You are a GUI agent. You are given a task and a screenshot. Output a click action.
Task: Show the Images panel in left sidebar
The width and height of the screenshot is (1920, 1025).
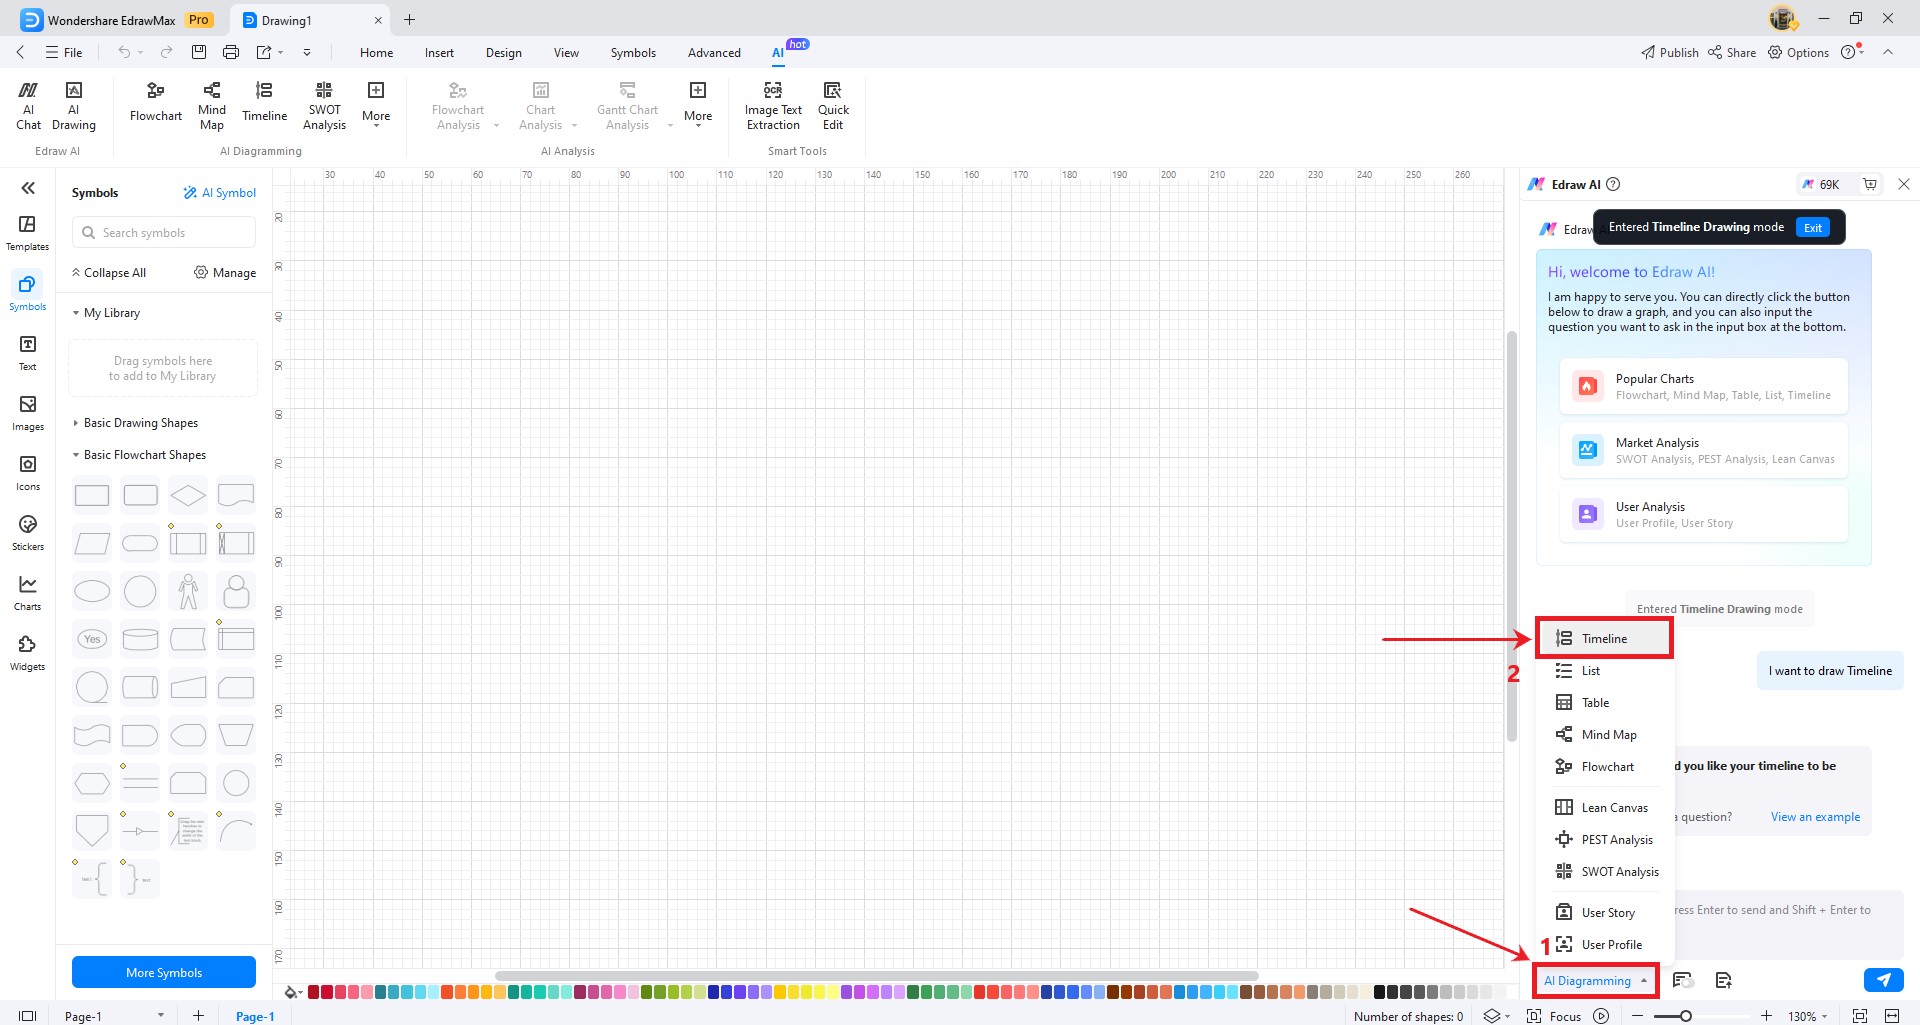28,413
